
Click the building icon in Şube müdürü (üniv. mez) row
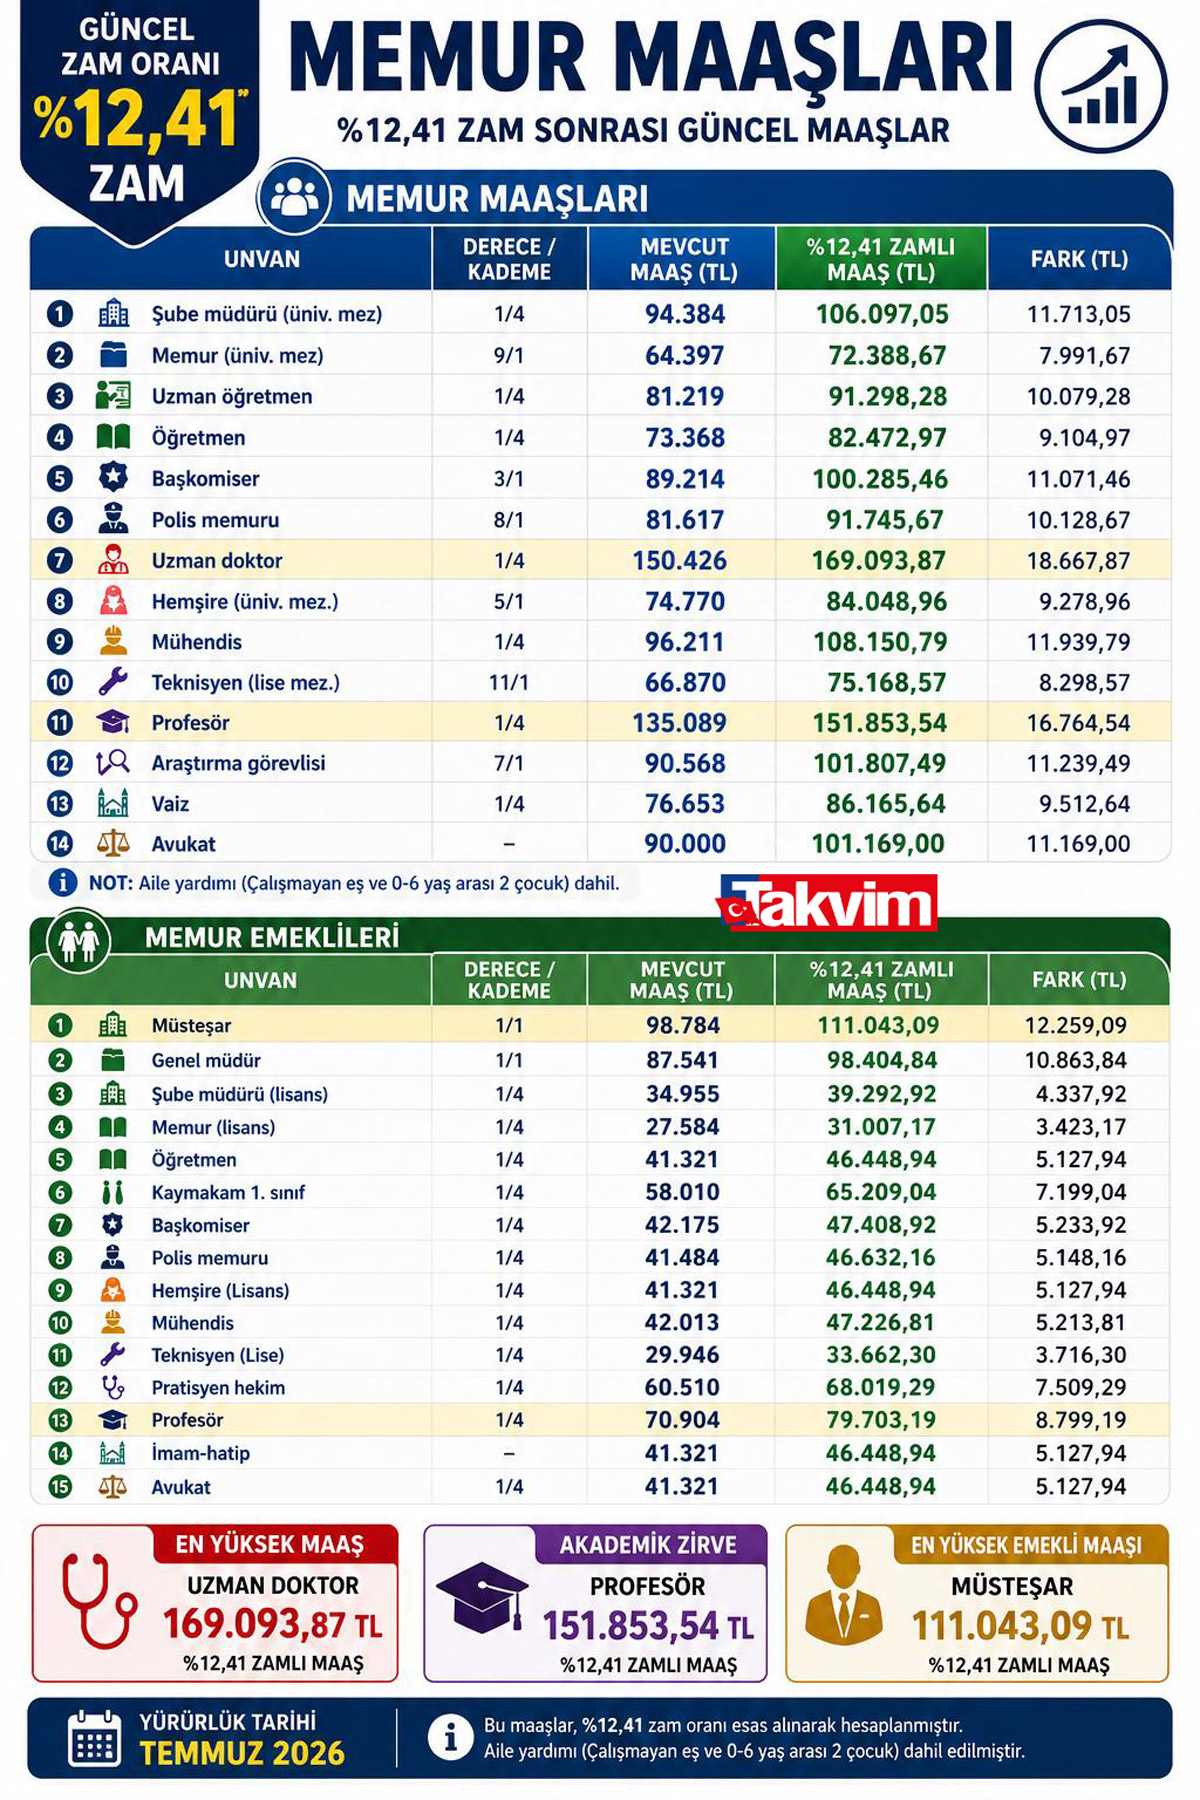(x=113, y=313)
